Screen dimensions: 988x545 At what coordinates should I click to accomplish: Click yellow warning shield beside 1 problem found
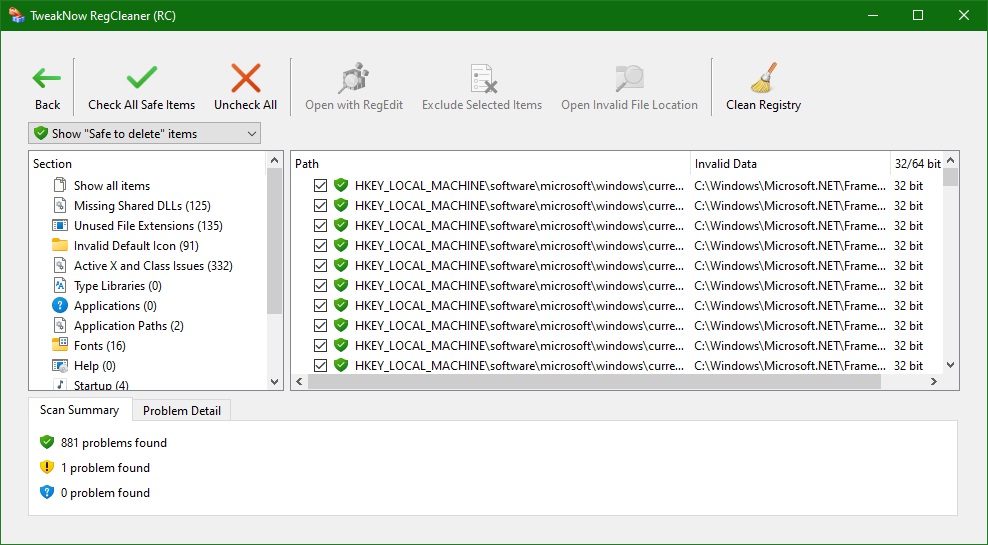click(x=47, y=468)
